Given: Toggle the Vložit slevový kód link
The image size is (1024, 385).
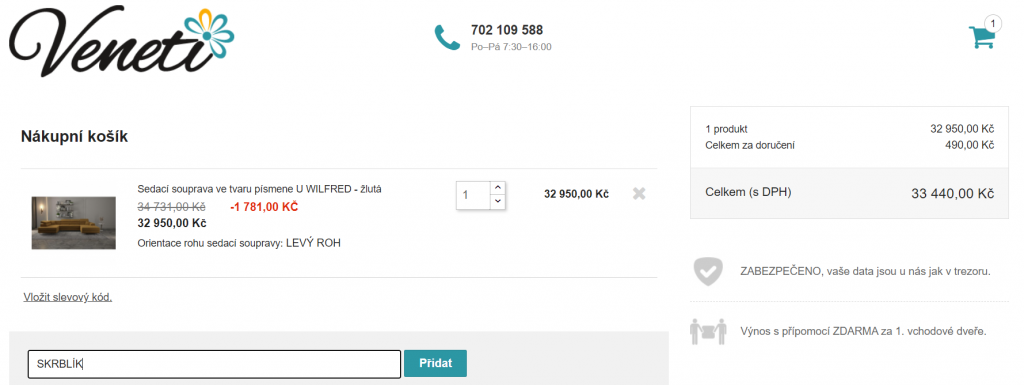Looking at the screenshot, I should (68, 297).
